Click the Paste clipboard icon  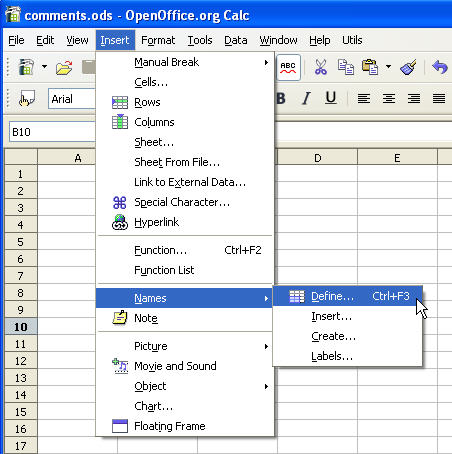coord(370,67)
